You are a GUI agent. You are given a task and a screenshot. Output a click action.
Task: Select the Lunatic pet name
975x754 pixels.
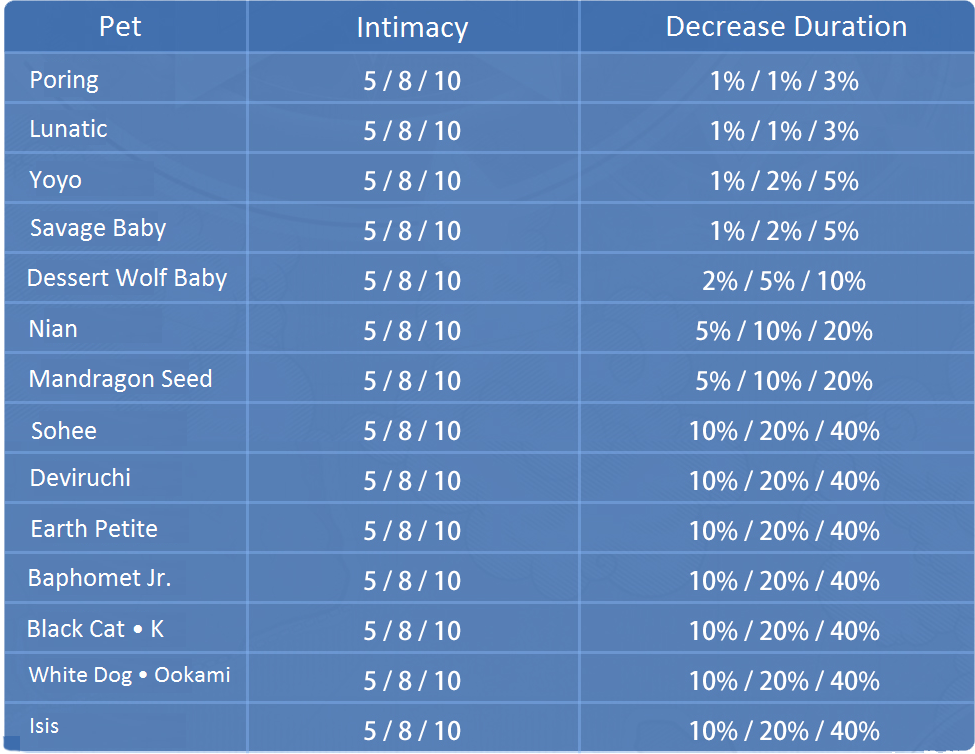68,129
